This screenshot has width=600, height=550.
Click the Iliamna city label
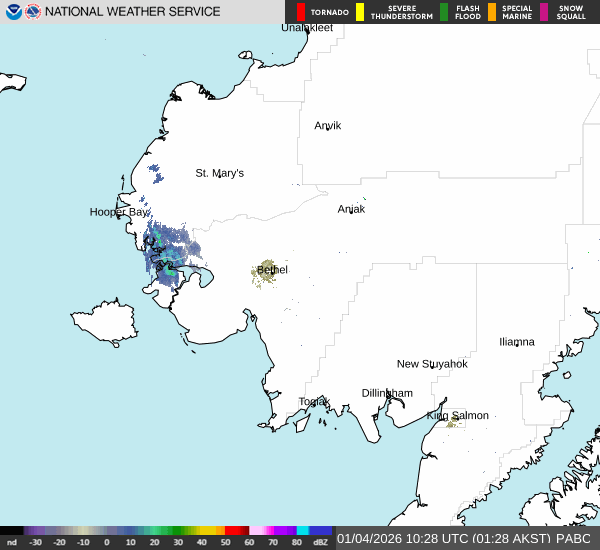click(x=517, y=342)
